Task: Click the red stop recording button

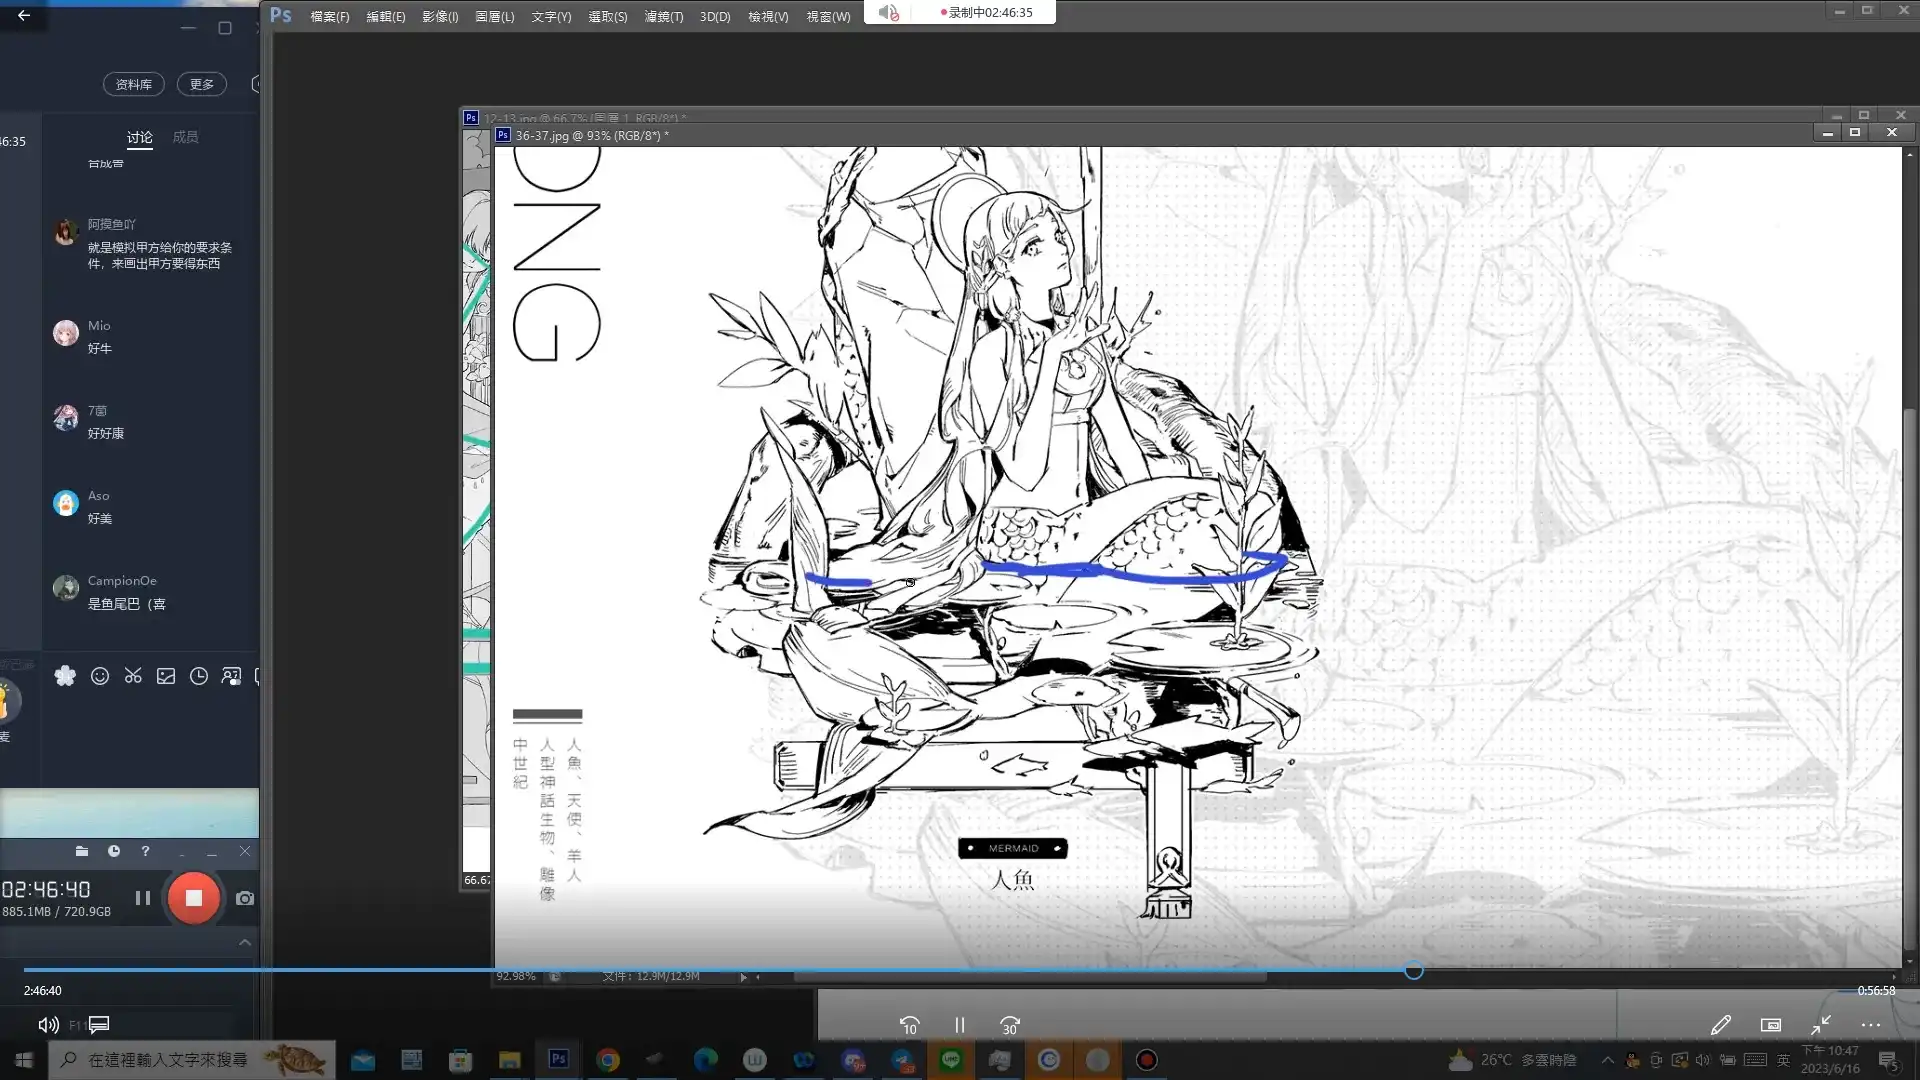Action: coord(193,898)
